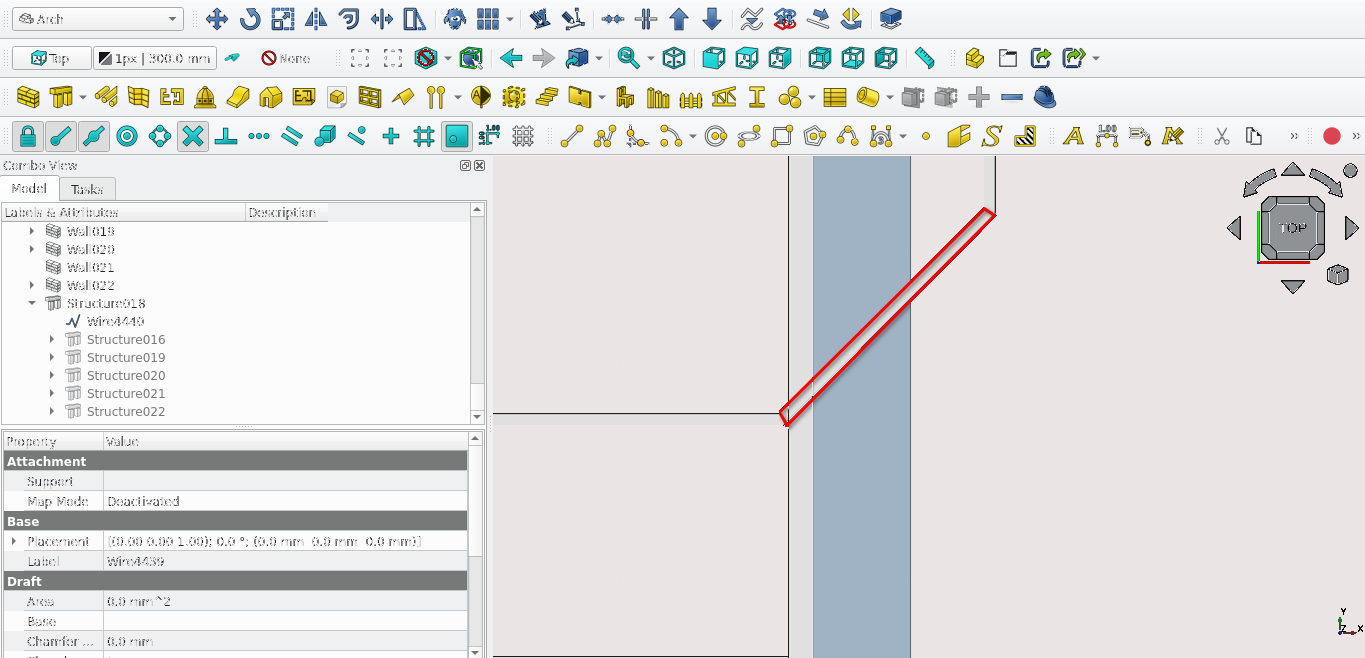Click the Measure distance ruler icon
Screen dimensions: 1365x658
(925, 58)
